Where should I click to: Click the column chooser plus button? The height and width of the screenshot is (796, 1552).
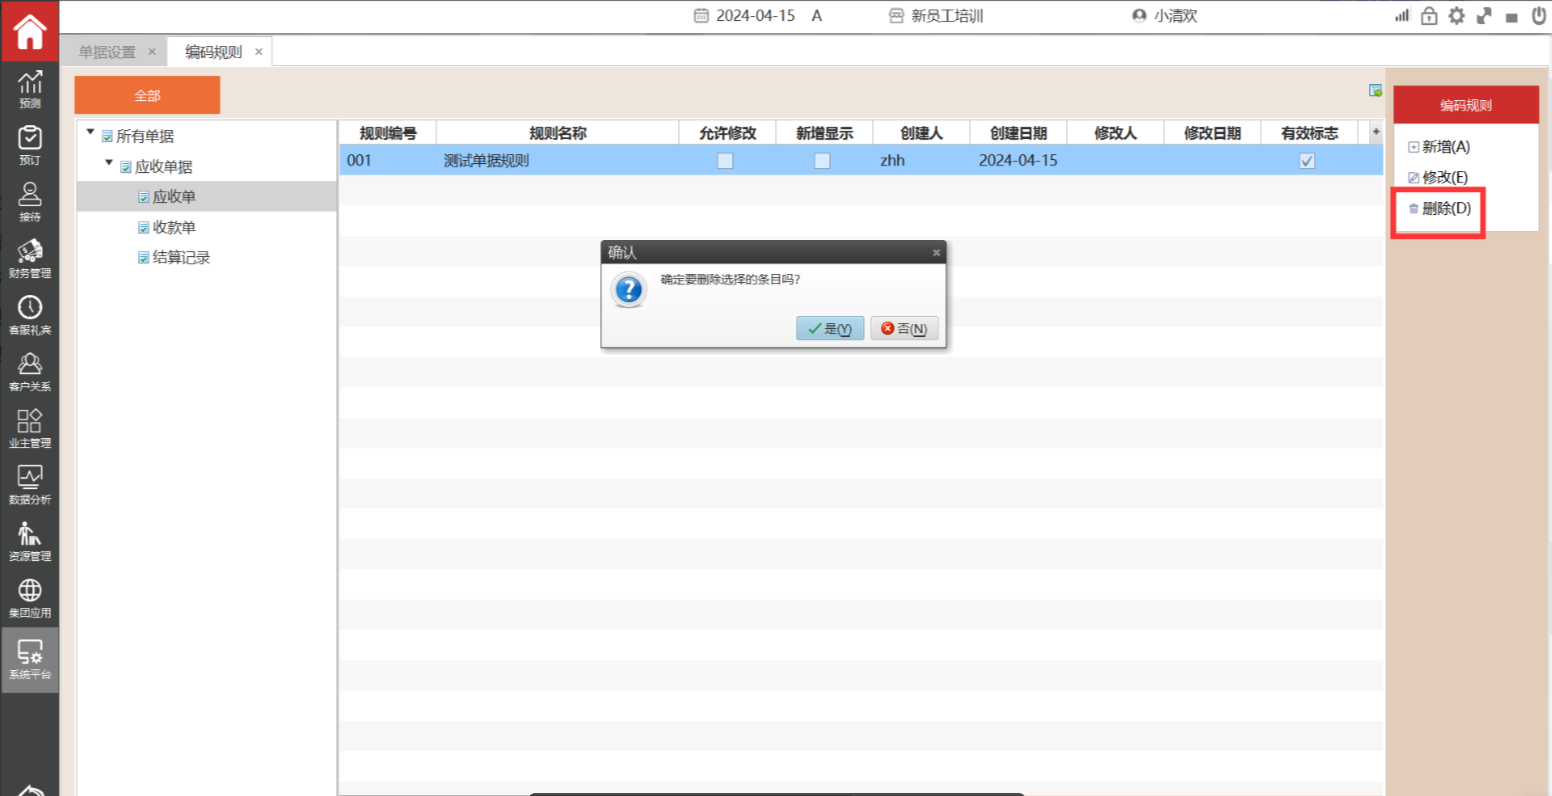click(x=1376, y=132)
